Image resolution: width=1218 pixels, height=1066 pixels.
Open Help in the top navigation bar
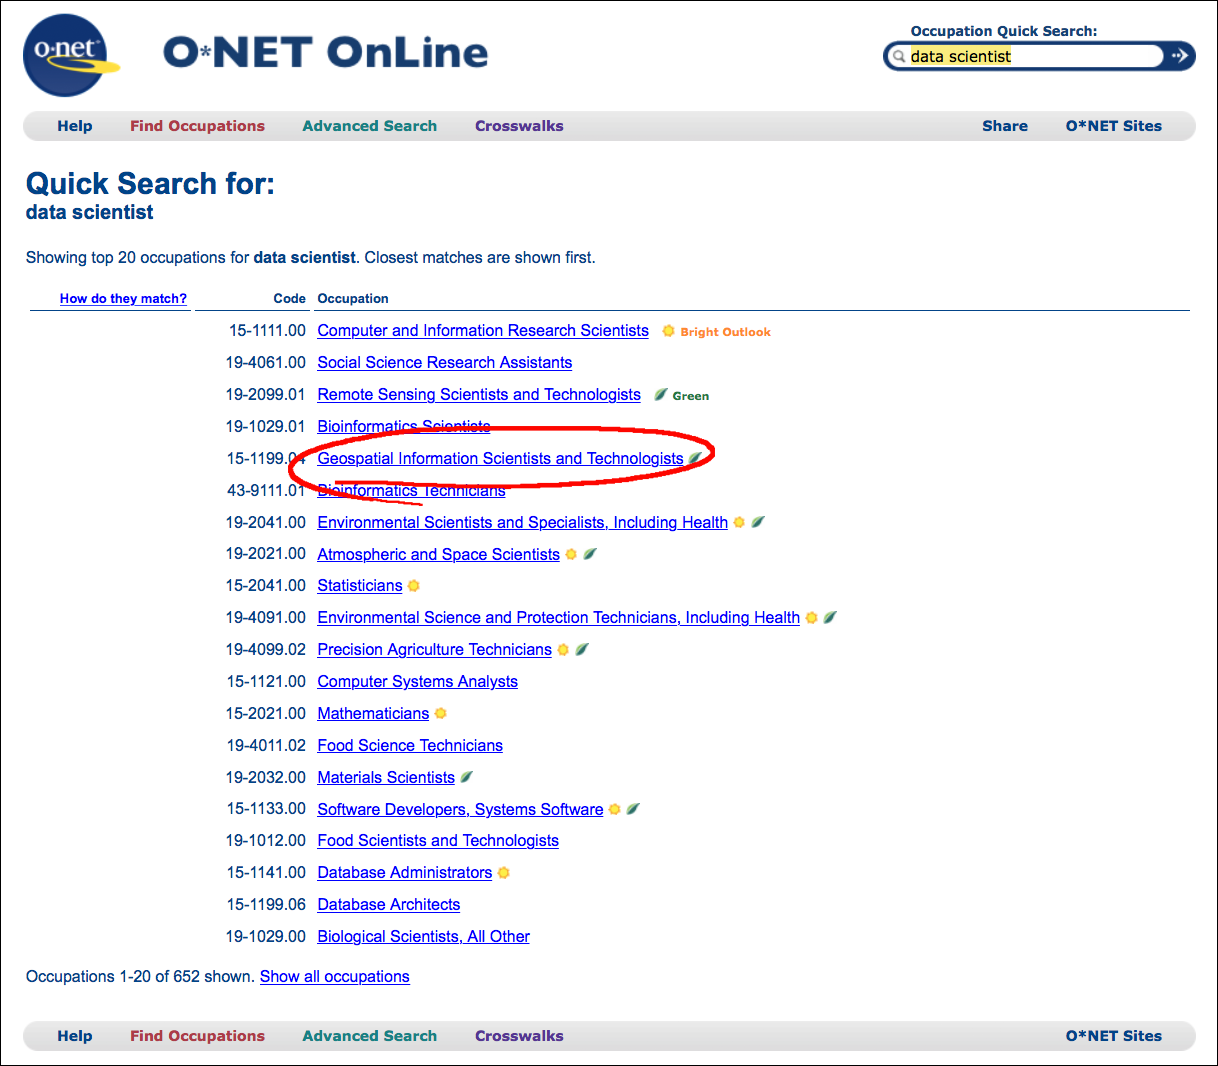tap(75, 126)
